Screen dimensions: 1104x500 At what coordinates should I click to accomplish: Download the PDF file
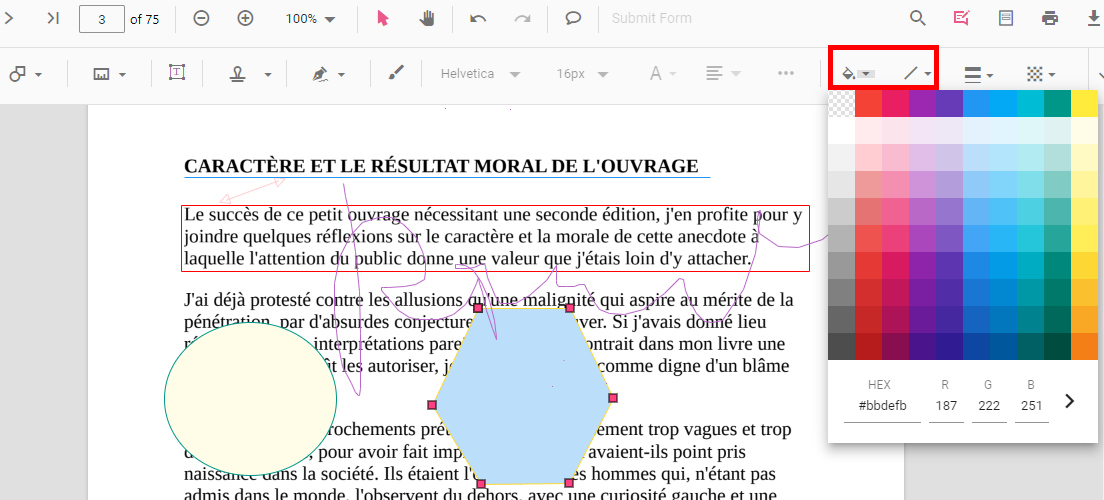click(x=1093, y=18)
